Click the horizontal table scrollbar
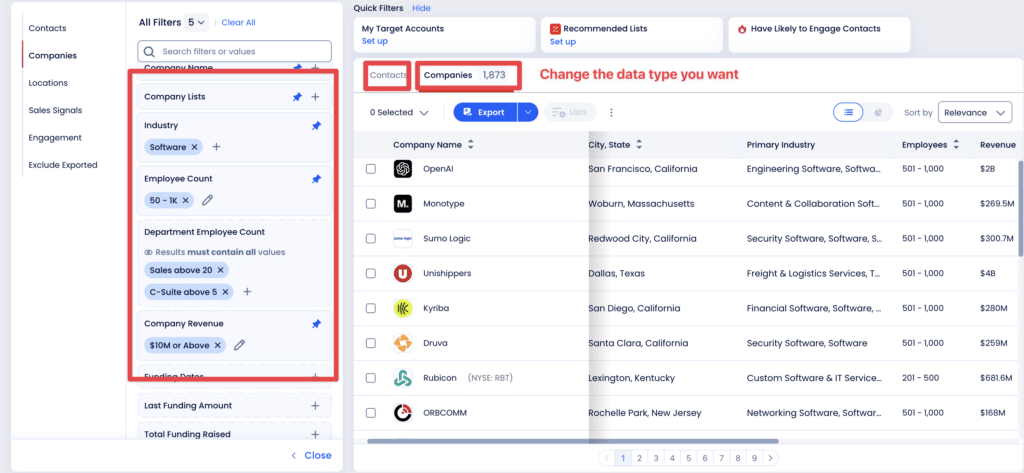Image resolution: width=1024 pixels, height=473 pixels. [x=573, y=442]
